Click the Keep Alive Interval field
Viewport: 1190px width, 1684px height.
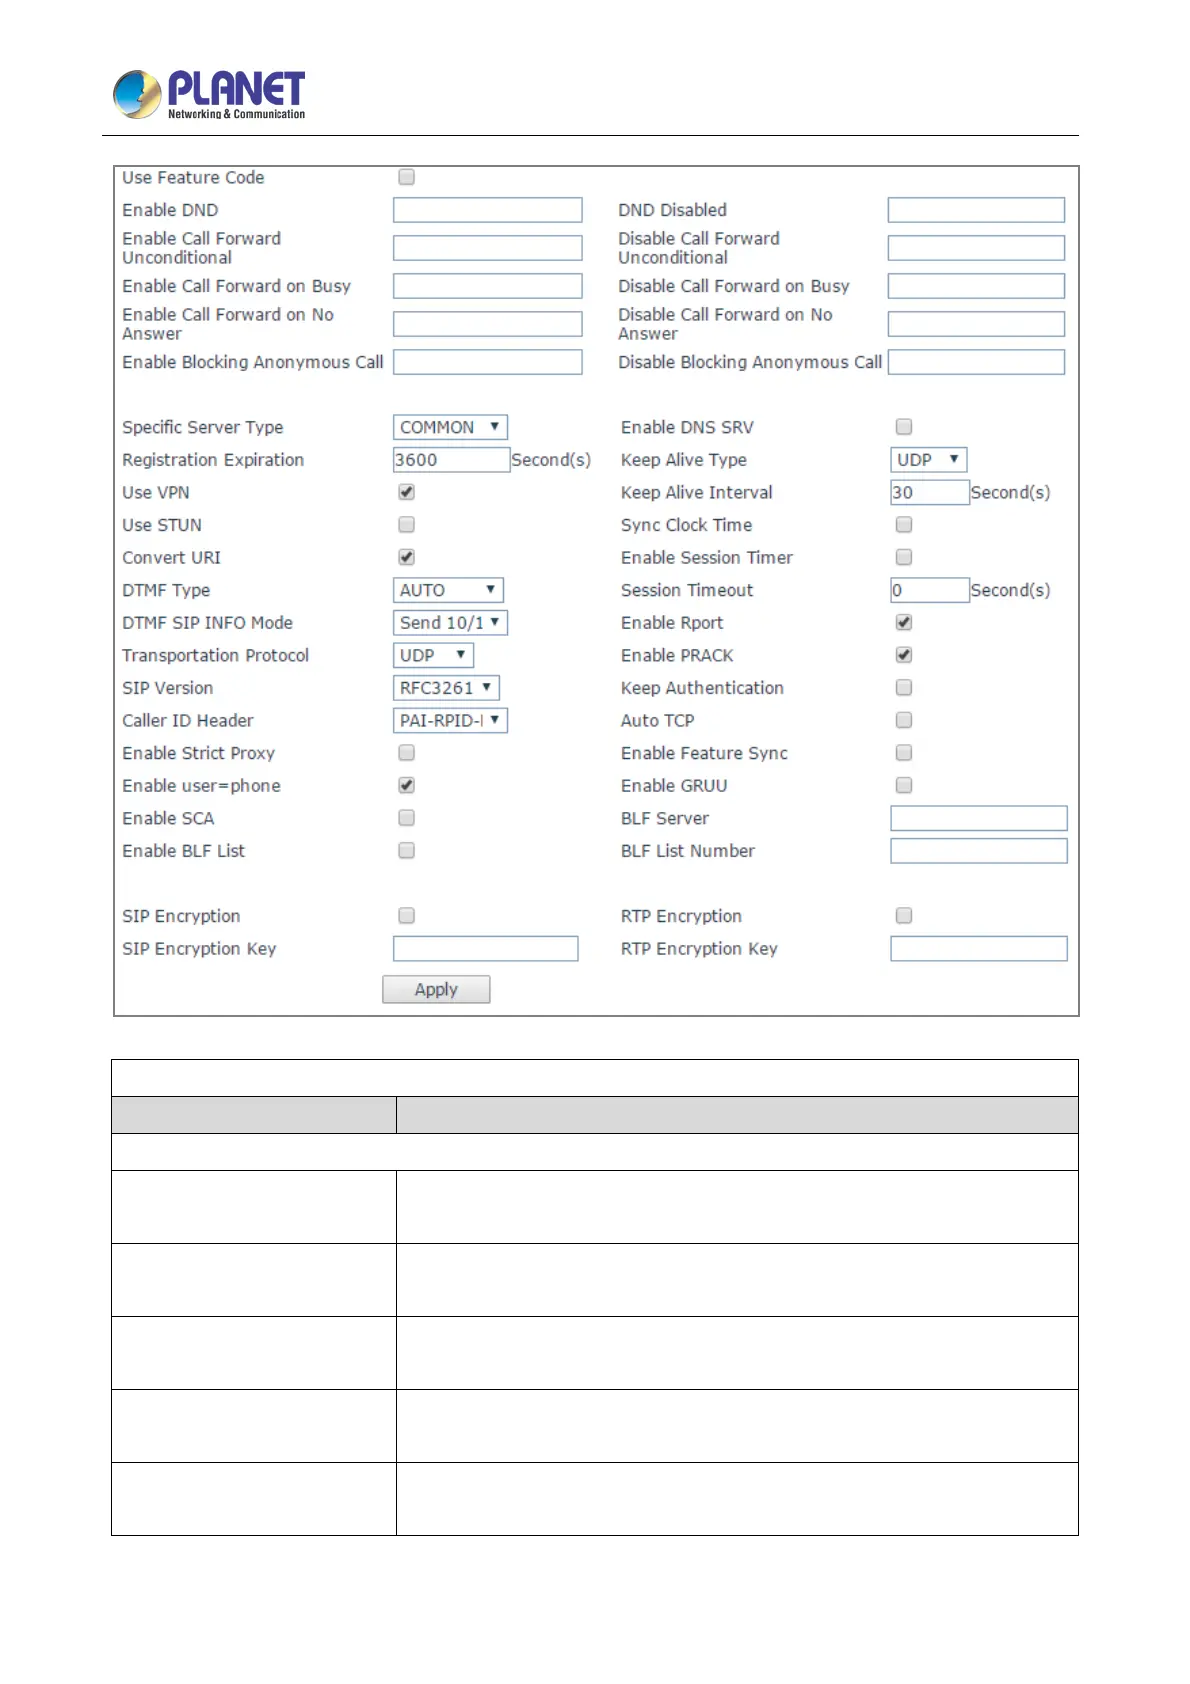(929, 492)
